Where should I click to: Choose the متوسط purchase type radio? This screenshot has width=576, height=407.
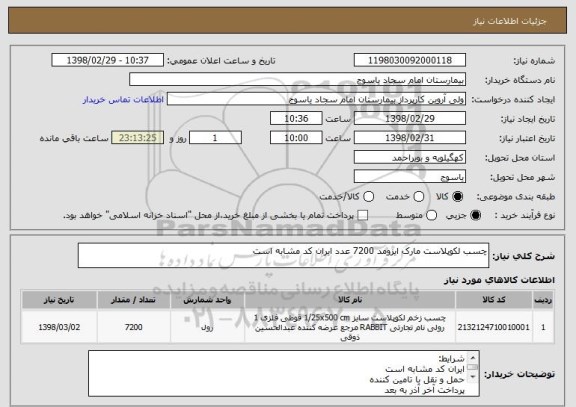[x=432, y=216]
